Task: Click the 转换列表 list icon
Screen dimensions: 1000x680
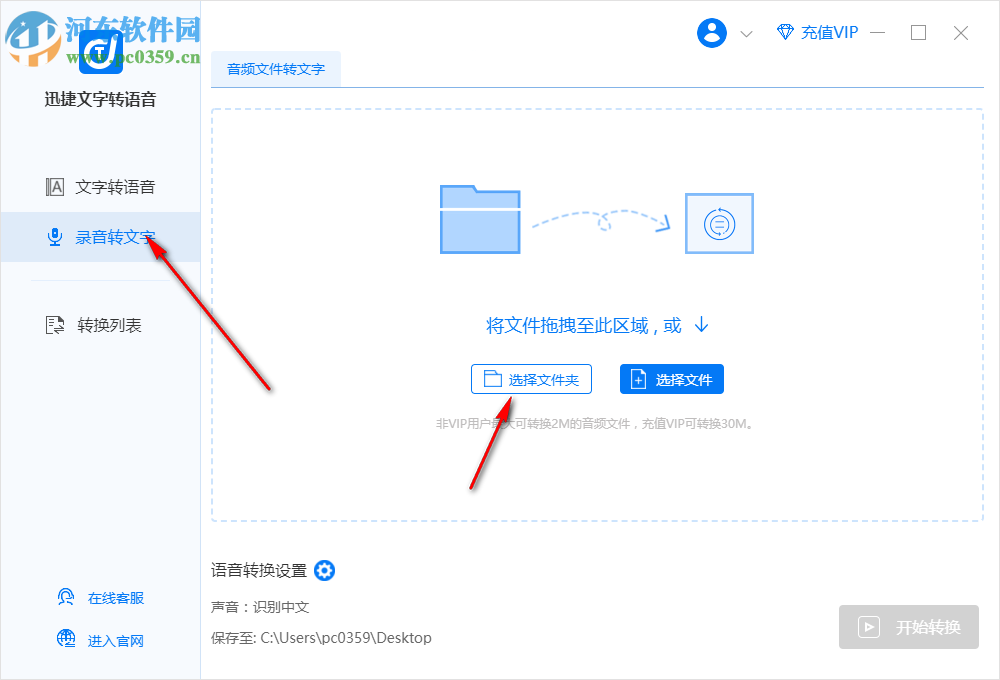Action: [x=55, y=324]
